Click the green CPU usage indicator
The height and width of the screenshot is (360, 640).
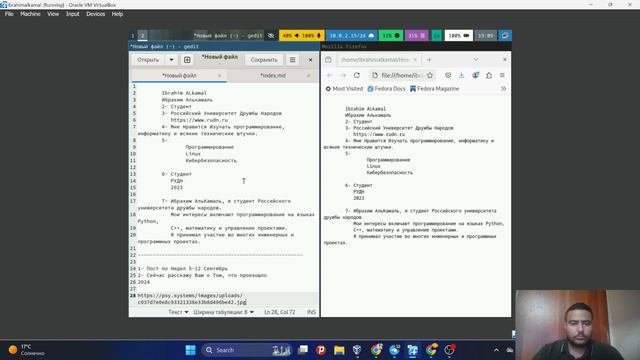tap(391, 36)
